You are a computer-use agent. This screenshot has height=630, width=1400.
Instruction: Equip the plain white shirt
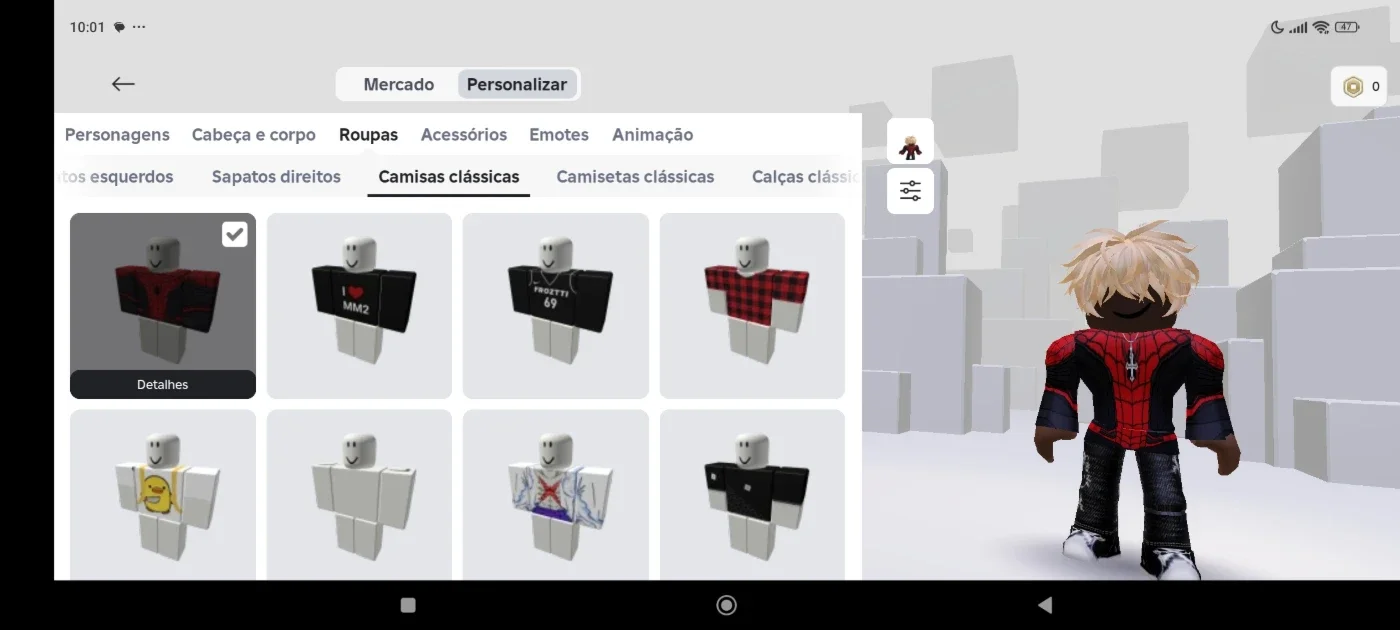(x=359, y=495)
